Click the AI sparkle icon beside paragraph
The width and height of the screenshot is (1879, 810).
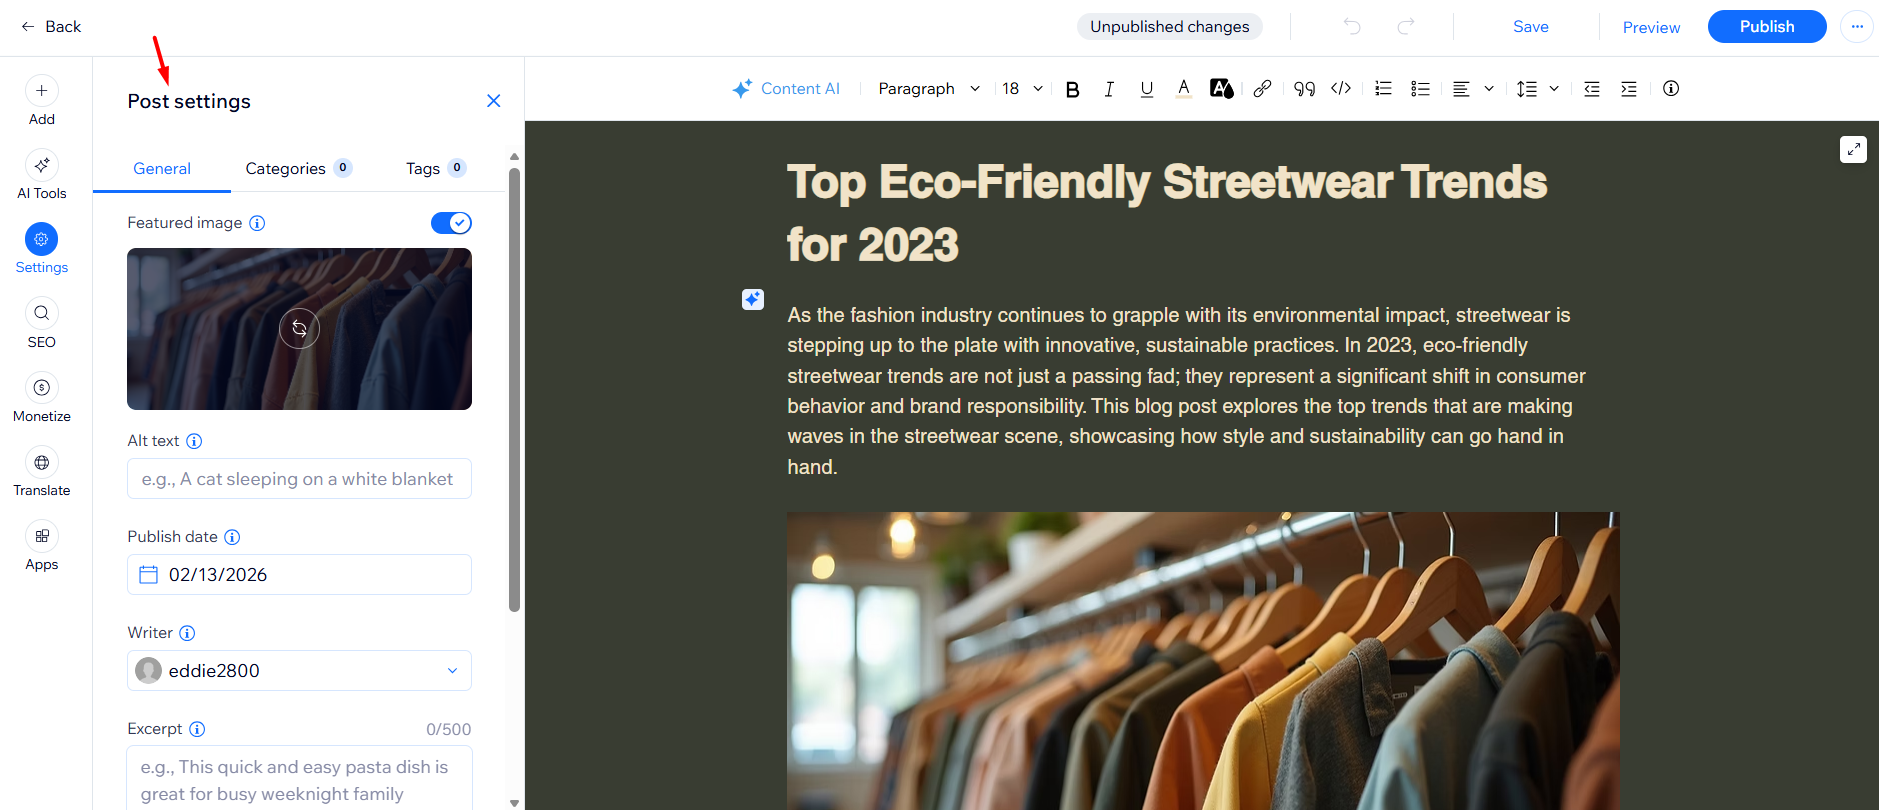pyautogui.click(x=753, y=299)
